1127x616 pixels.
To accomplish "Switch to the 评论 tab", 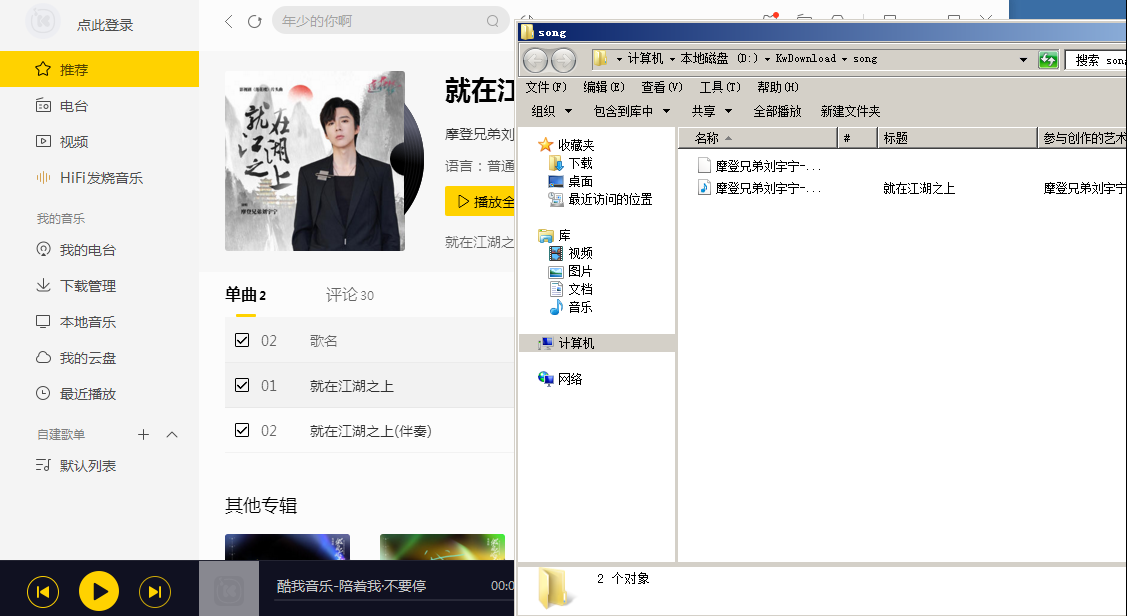I will 349,295.
